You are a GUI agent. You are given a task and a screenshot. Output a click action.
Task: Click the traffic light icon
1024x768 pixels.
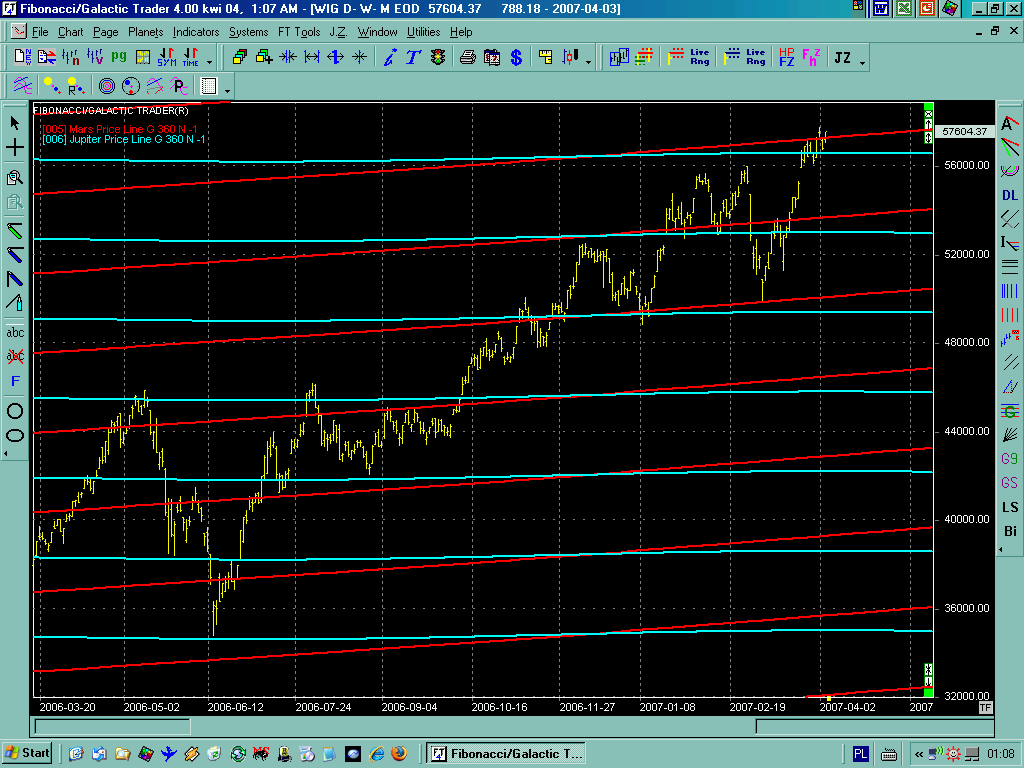tap(438, 58)
